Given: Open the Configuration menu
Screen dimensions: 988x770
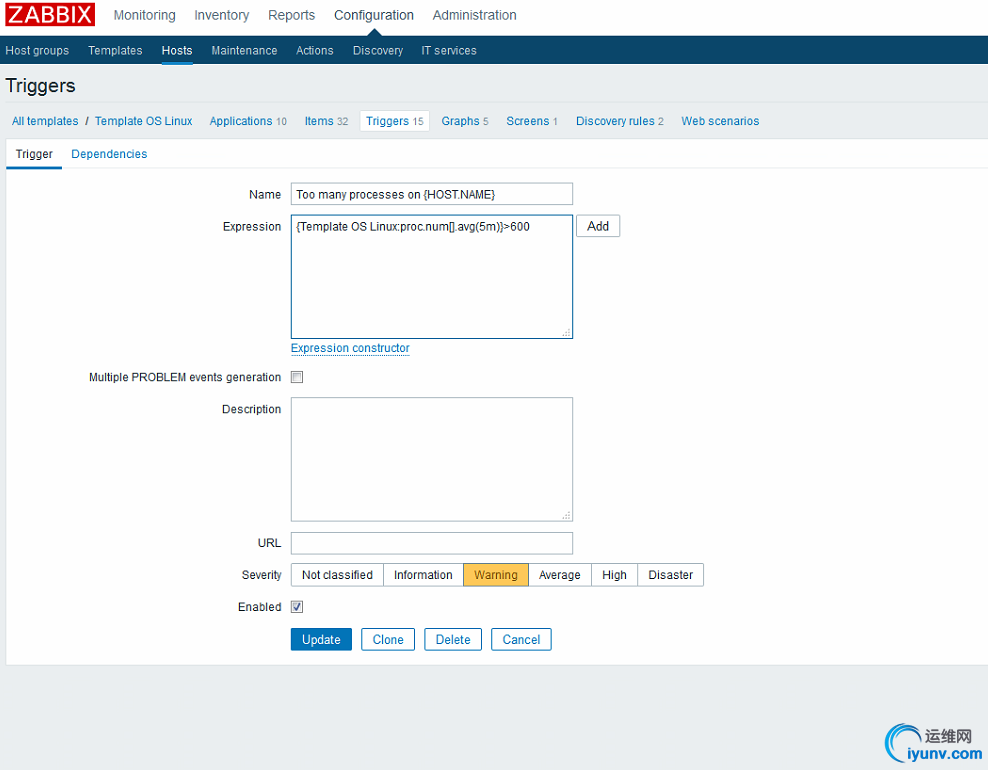Looking at the screenshot, I should pos(374,15).
